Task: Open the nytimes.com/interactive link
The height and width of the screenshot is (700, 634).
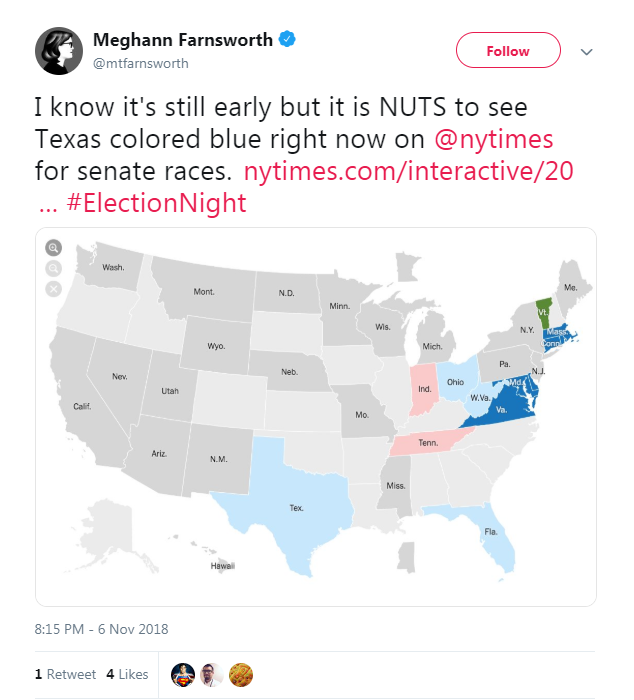Action: 409,171
